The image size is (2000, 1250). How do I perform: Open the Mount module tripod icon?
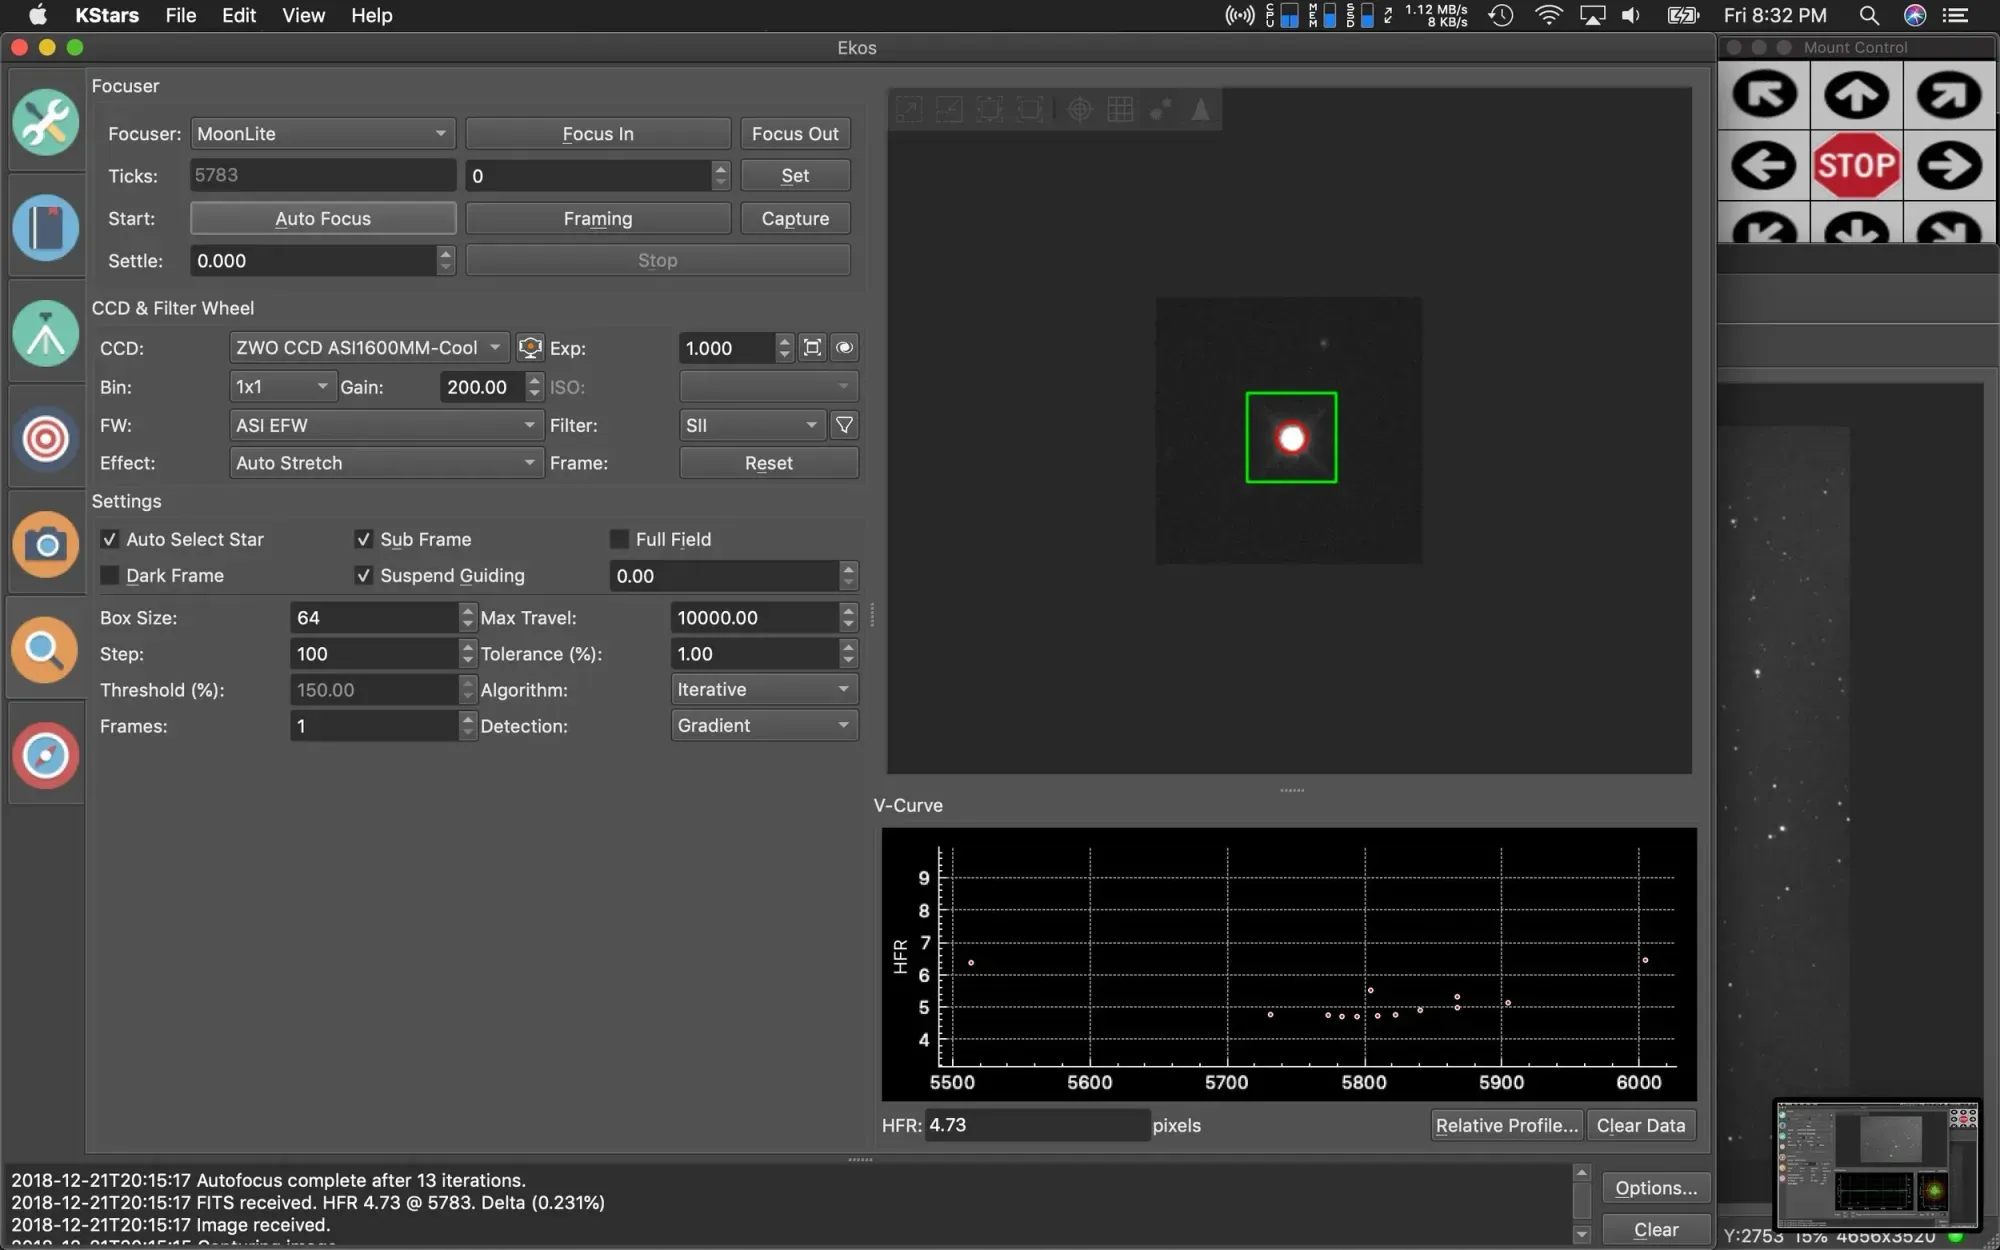point(45,334)
